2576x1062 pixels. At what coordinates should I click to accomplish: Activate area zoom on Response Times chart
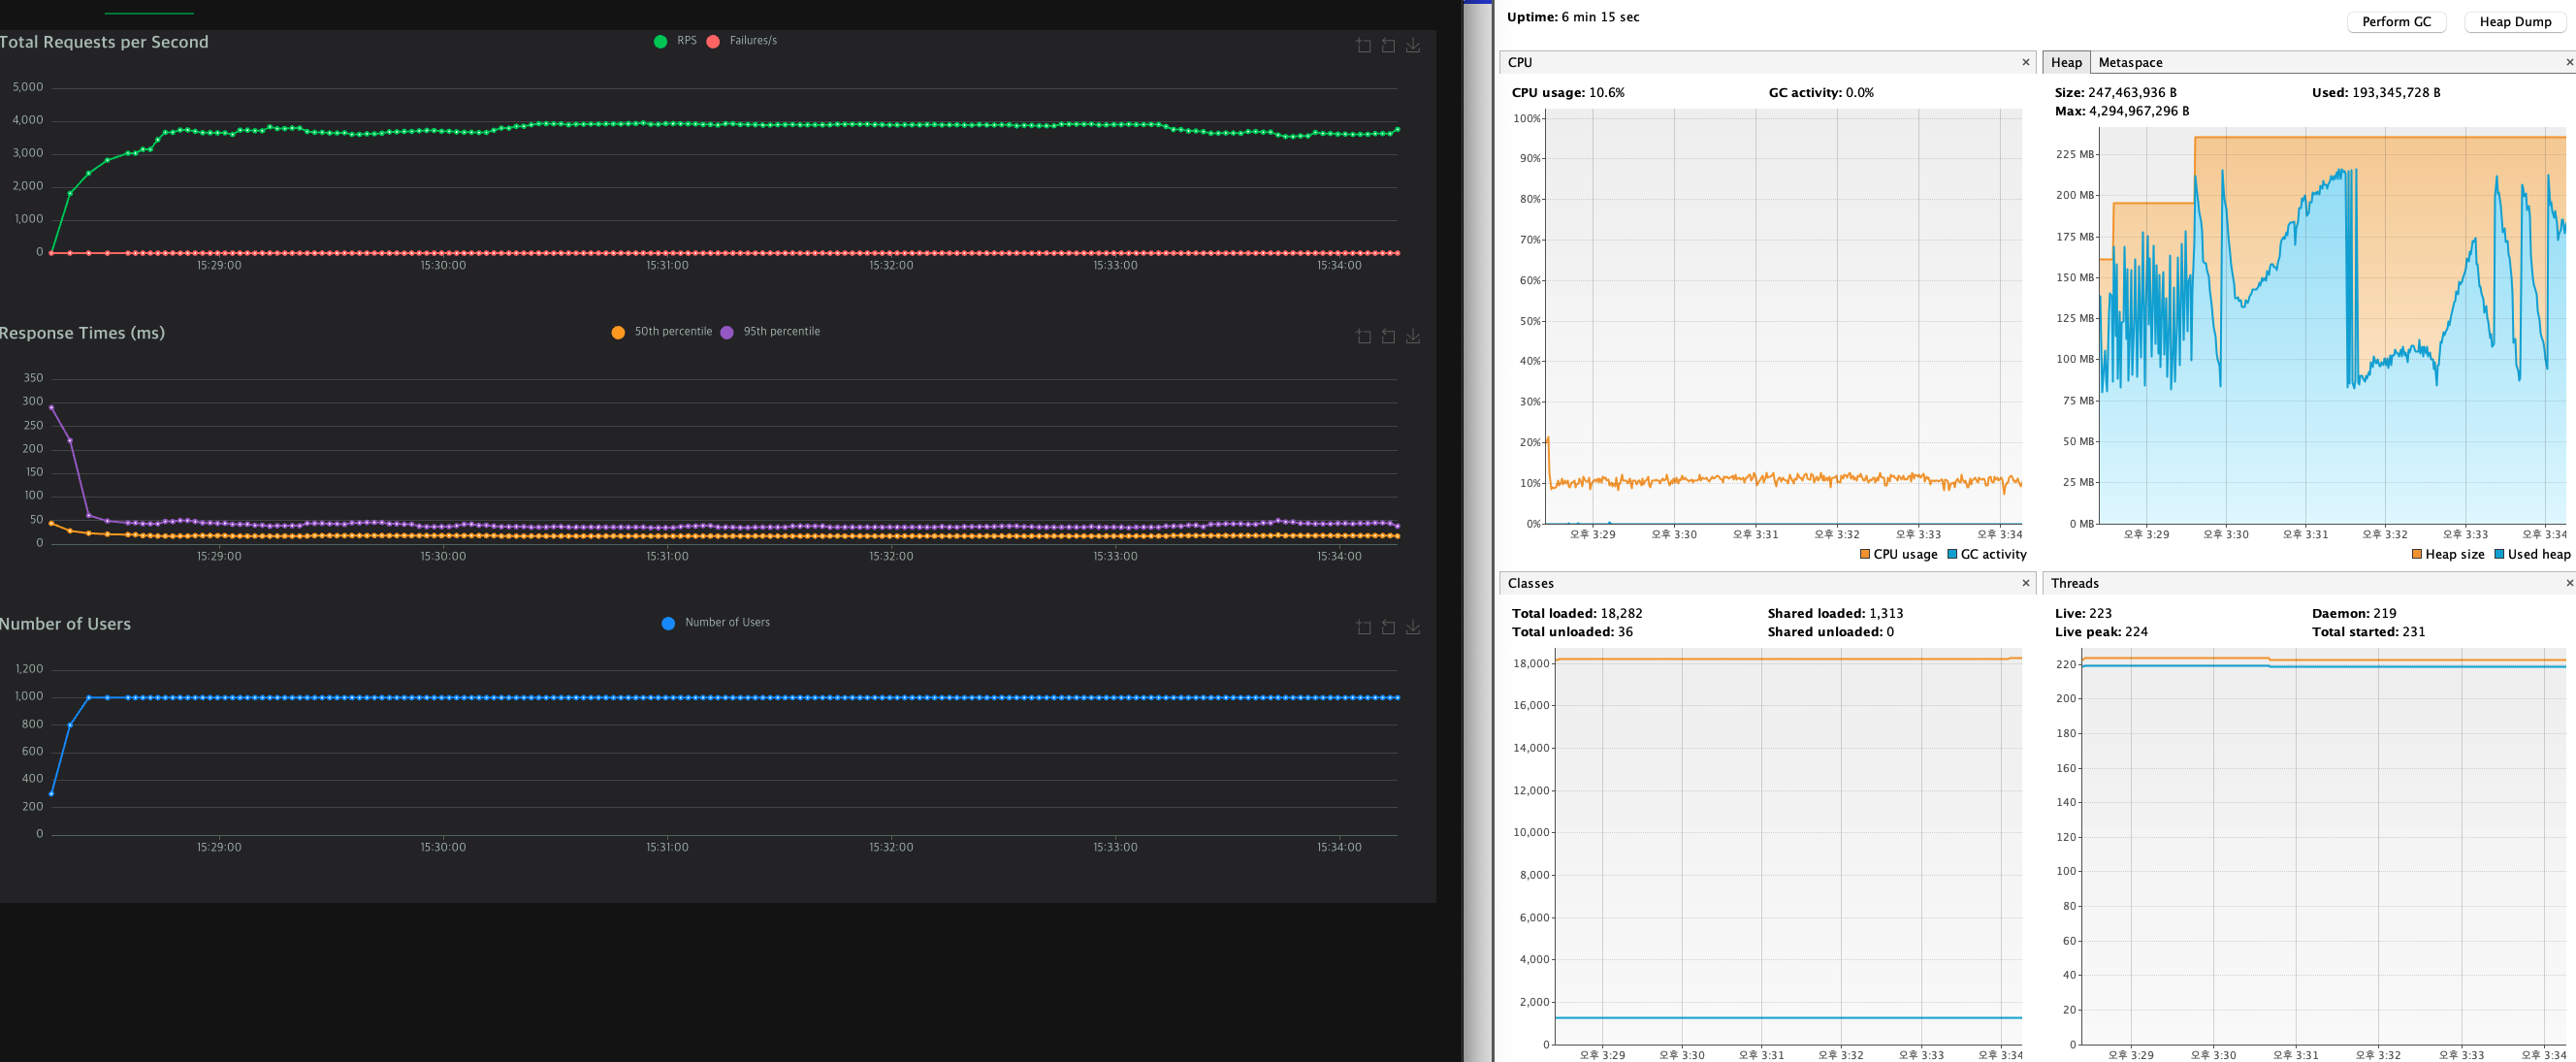1363,337
